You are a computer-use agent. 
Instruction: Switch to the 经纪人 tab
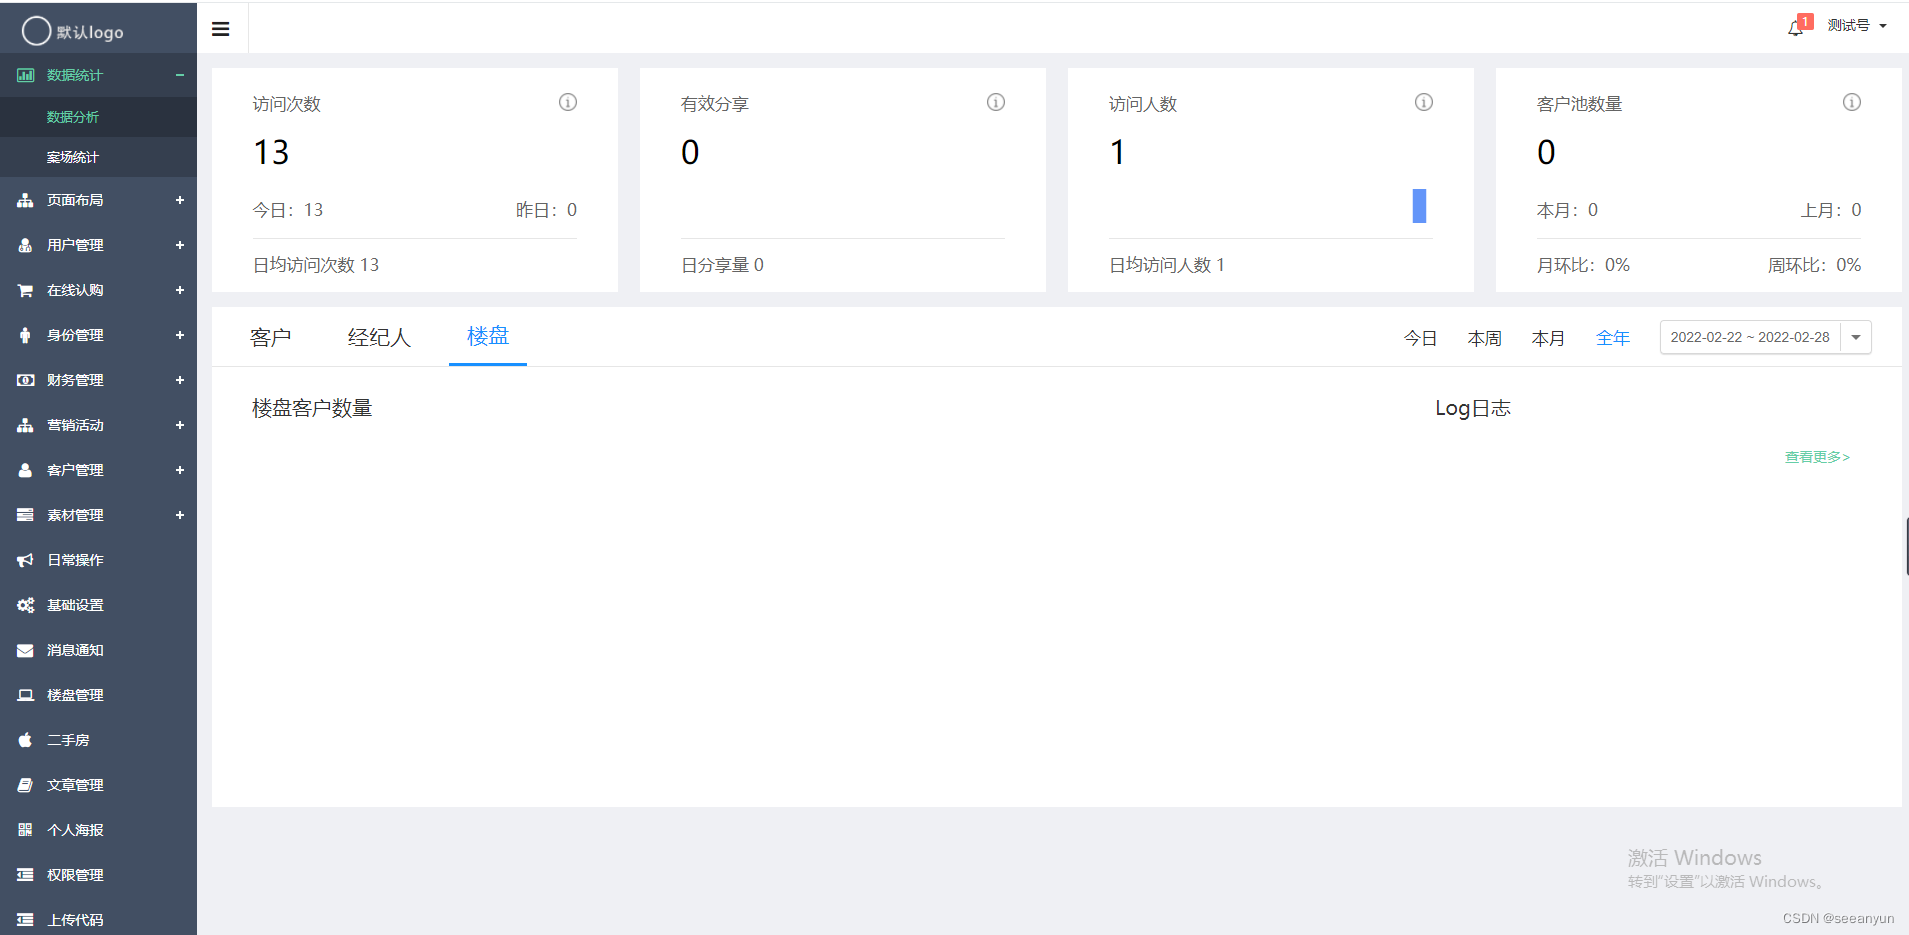pos(378,337)
